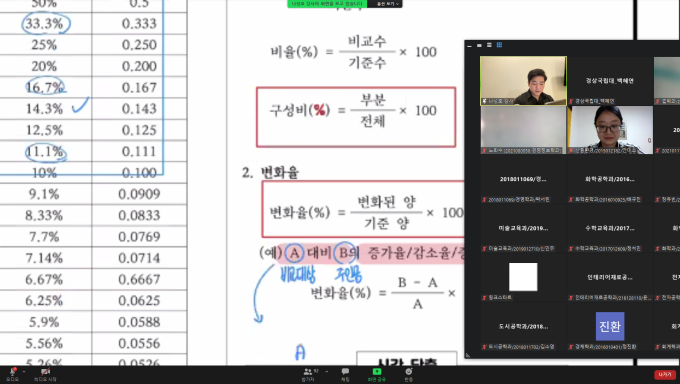Viewport: 680px width, 384px height.
Task: Expand the arrow beside the Participants icon
Action: click(x=326, y=371)
